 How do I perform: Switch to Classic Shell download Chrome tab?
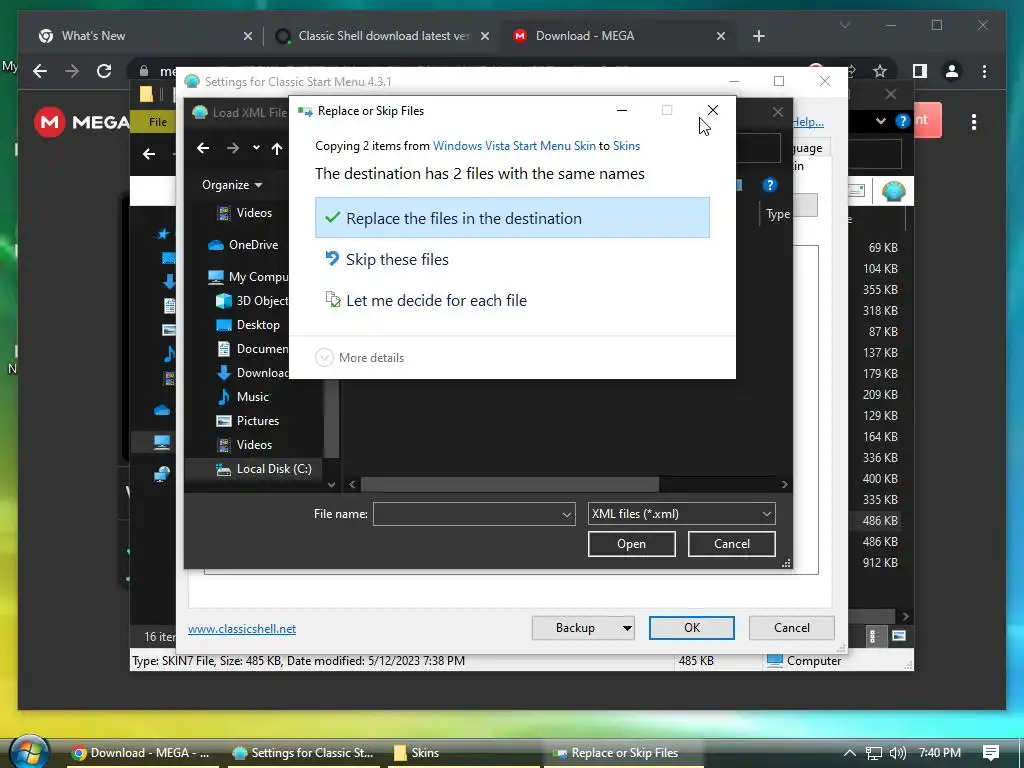(383, 36)
